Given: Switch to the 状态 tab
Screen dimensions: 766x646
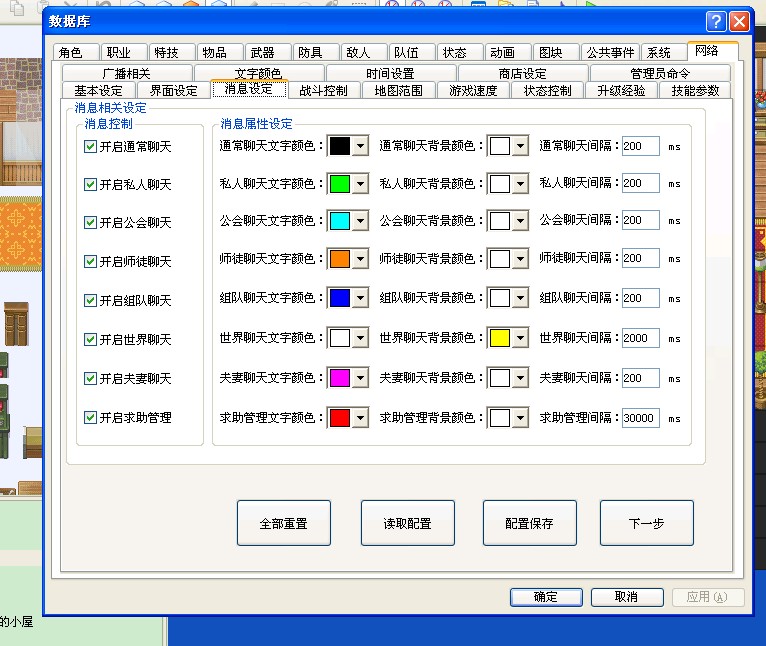Looking at the screenshot, I should click(x=459, y=52).
